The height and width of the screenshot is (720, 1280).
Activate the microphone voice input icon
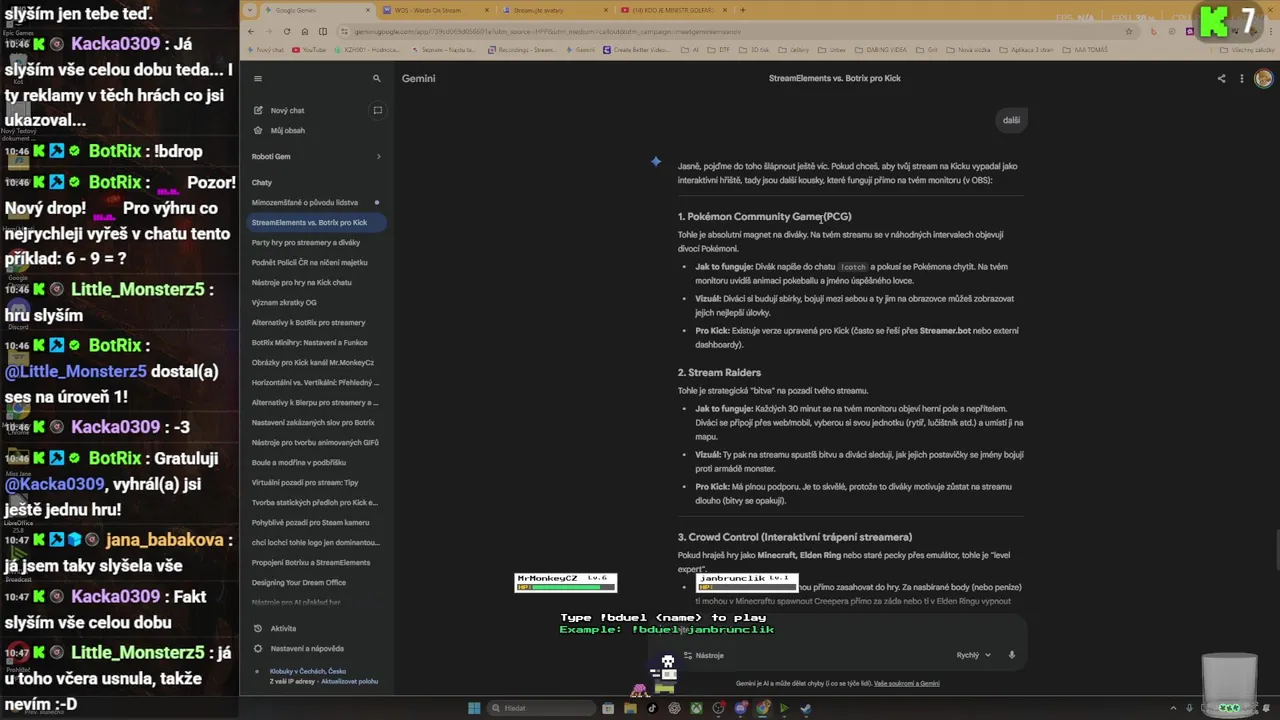pyautogui.click(x=1011, y=655)
